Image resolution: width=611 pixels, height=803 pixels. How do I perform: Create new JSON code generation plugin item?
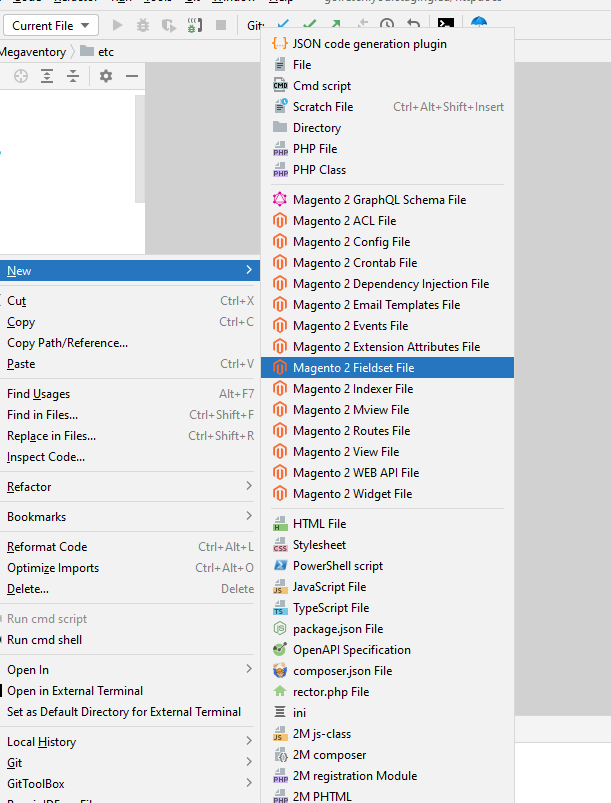coord(387,44)
